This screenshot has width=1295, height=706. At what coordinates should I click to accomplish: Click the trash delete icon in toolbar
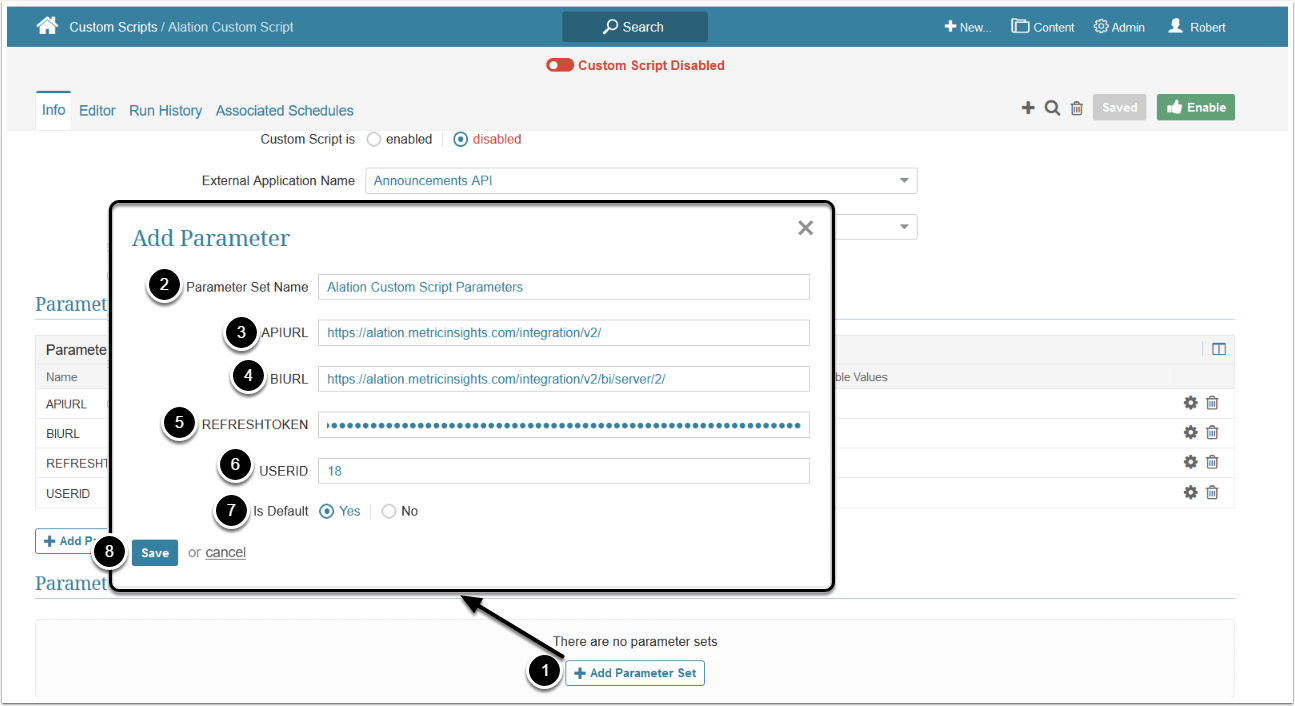point(1077,108)
